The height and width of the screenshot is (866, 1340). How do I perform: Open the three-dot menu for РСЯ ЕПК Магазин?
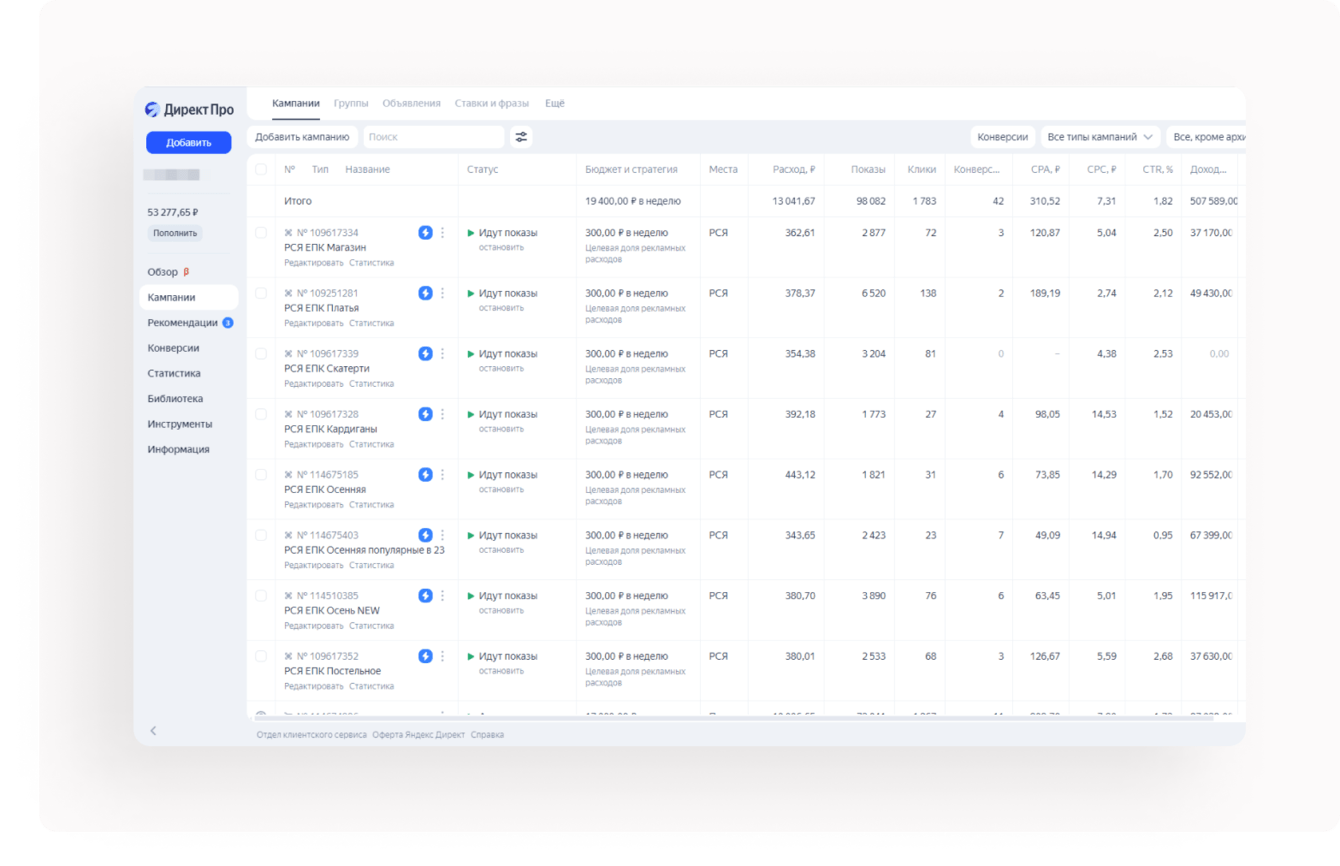tap(442, 233)
